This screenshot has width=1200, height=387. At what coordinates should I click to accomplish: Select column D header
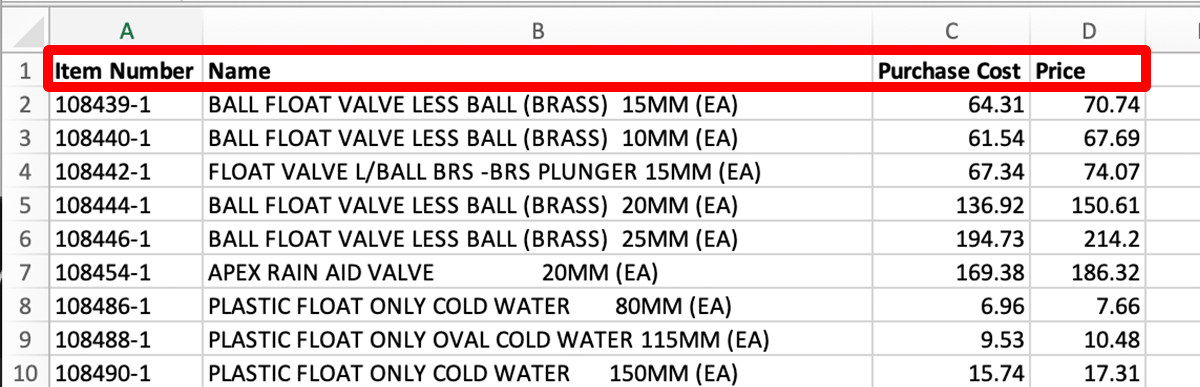click(x=1089, y=31)
